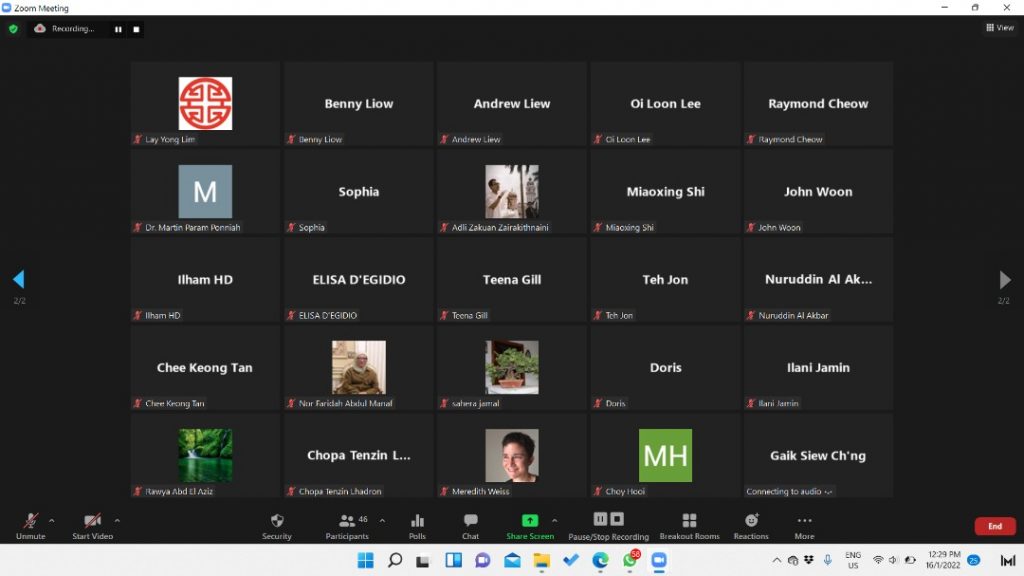
Task: Pause recording from top recording indicator
Action: pos(118,29)
